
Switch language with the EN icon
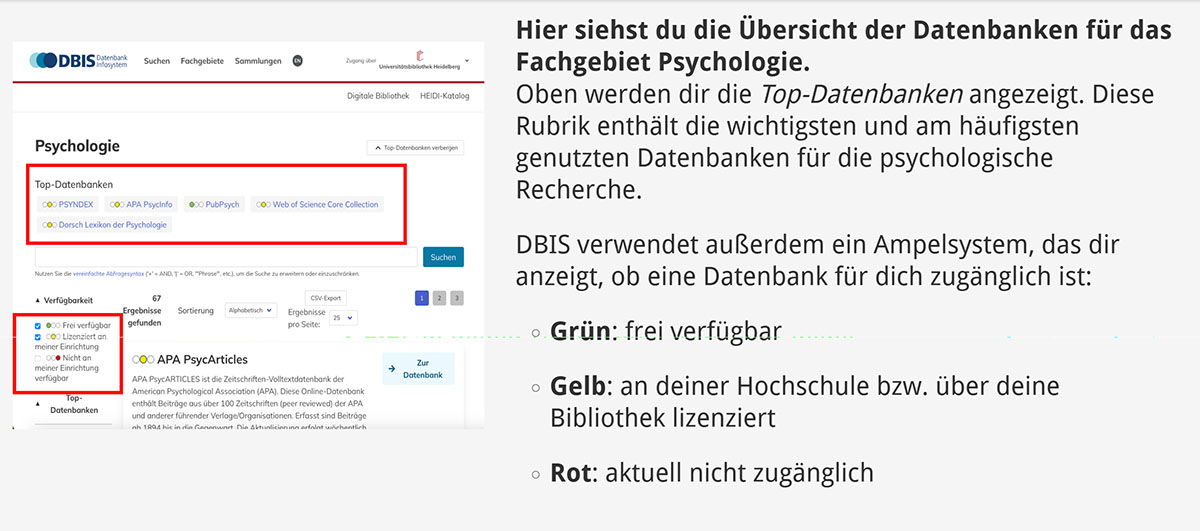pos(297,61)
